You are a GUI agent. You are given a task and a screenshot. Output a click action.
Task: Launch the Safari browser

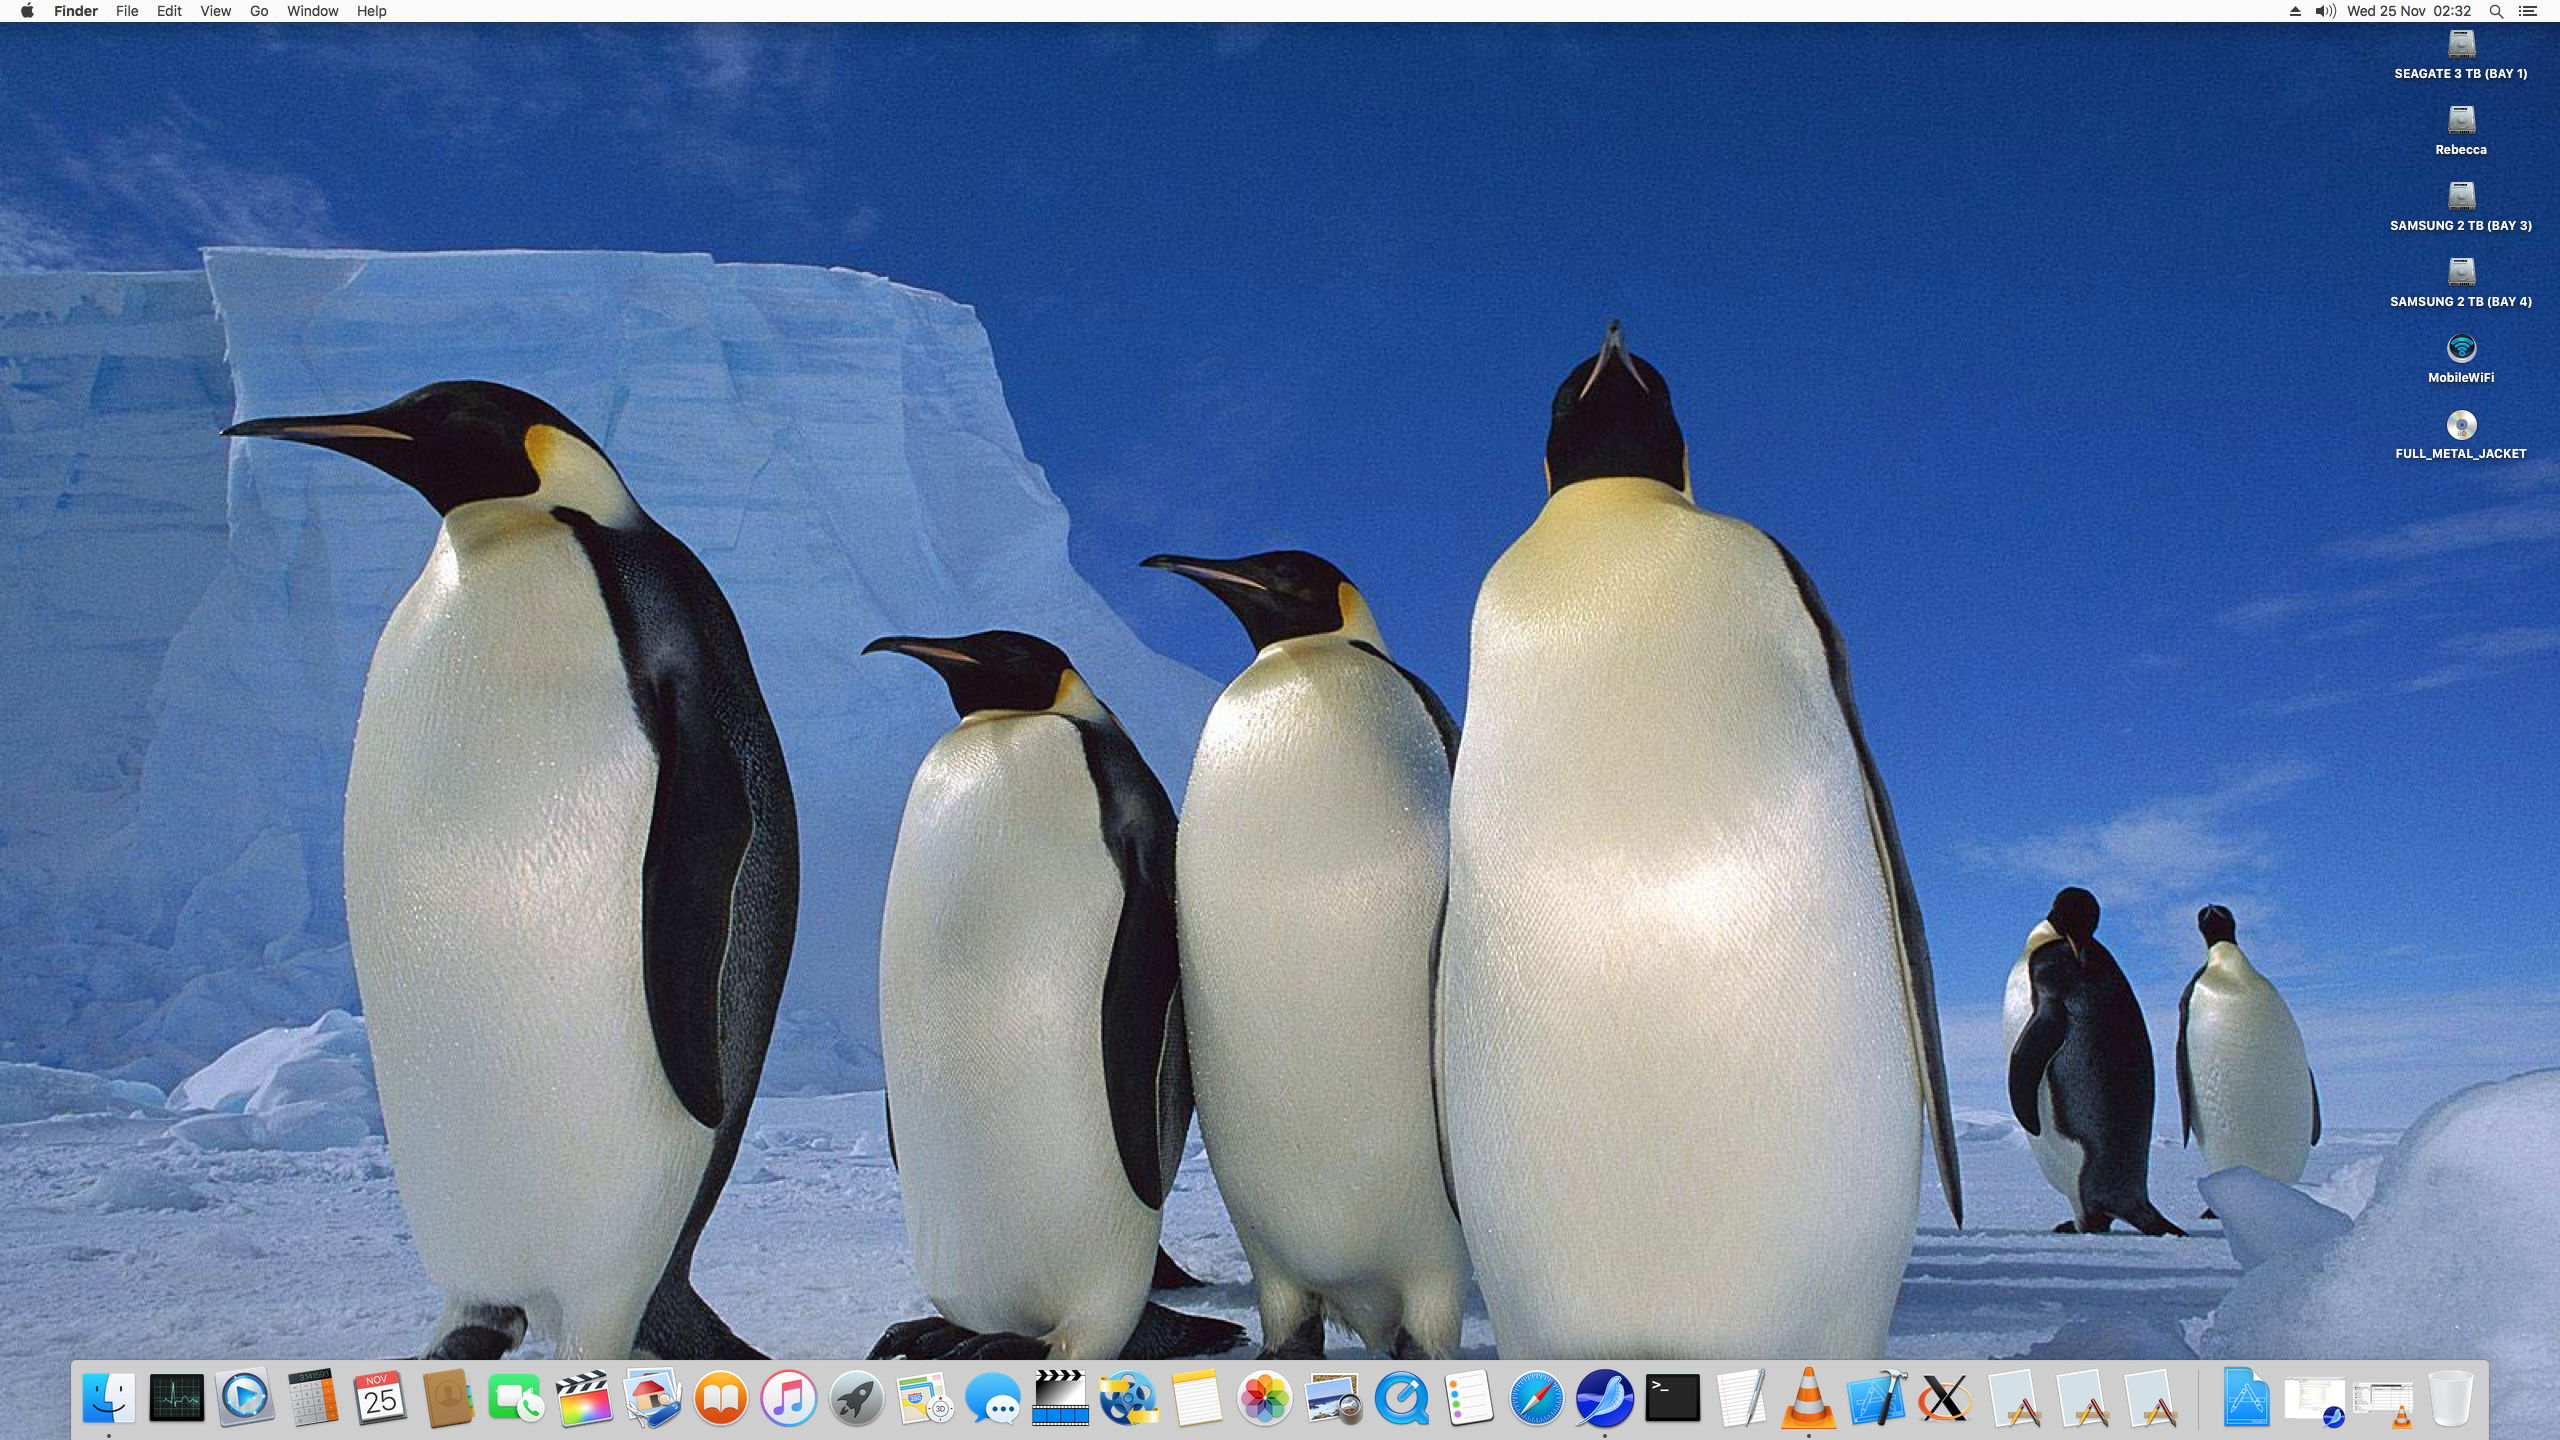click(x=1537, y=1397)
